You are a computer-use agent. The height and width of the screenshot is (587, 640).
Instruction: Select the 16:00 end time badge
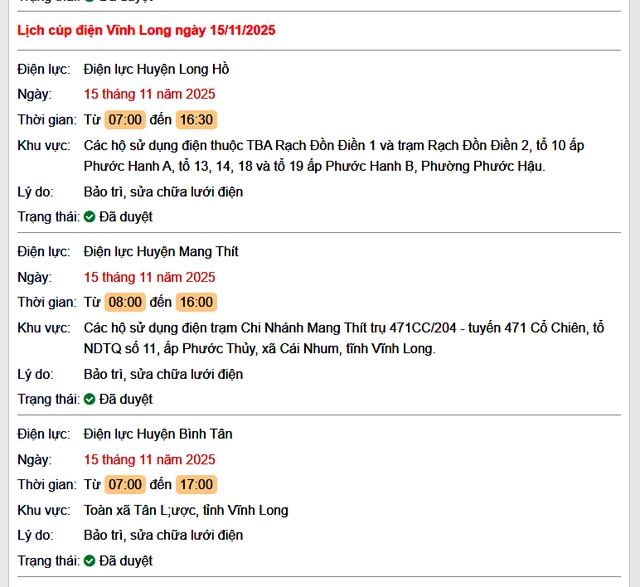click(x=196, y=302)
